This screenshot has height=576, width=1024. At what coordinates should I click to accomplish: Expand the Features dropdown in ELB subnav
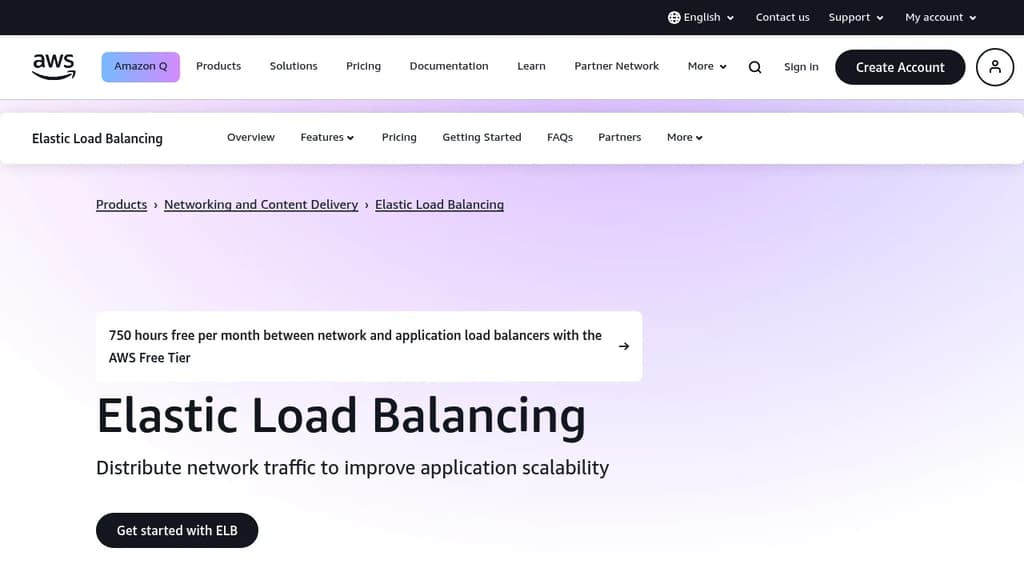[x=327, y=137]
